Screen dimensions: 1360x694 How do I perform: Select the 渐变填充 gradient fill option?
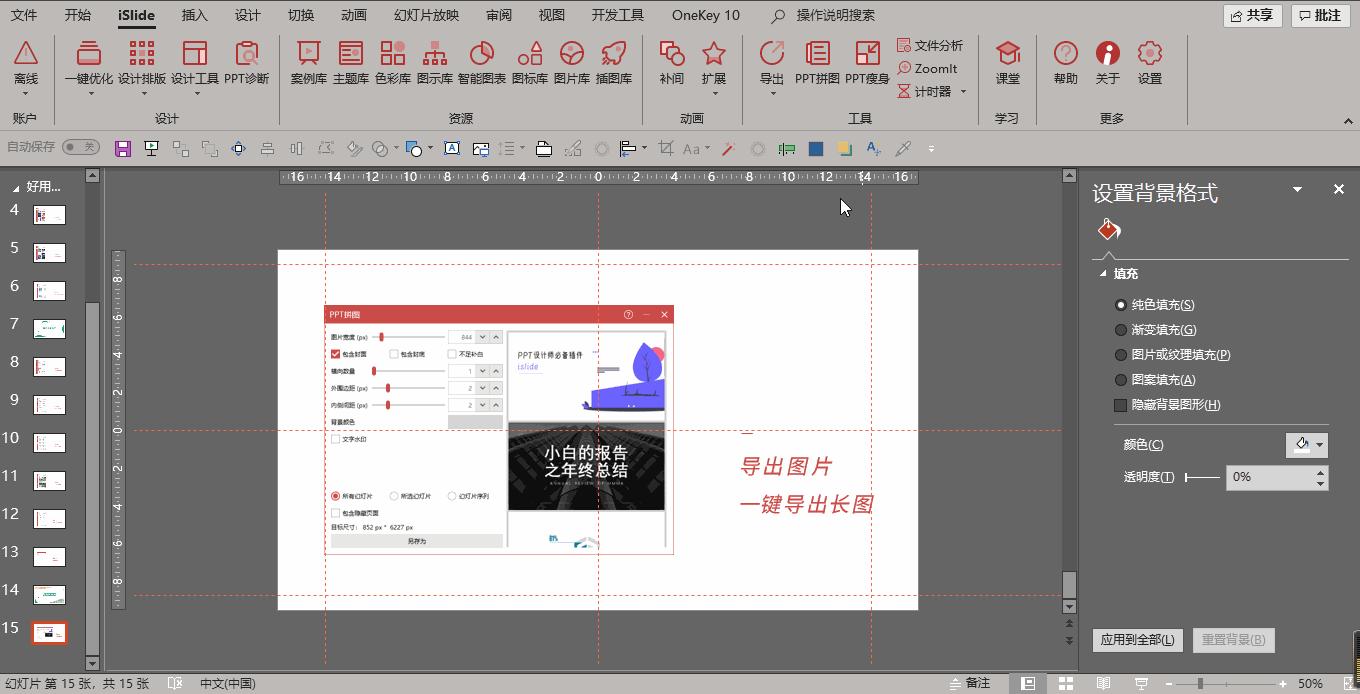click(1121, 329)
